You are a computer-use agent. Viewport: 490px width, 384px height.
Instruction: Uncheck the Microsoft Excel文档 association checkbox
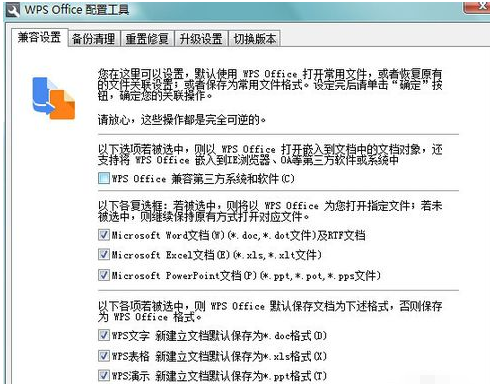coord(104,255)
